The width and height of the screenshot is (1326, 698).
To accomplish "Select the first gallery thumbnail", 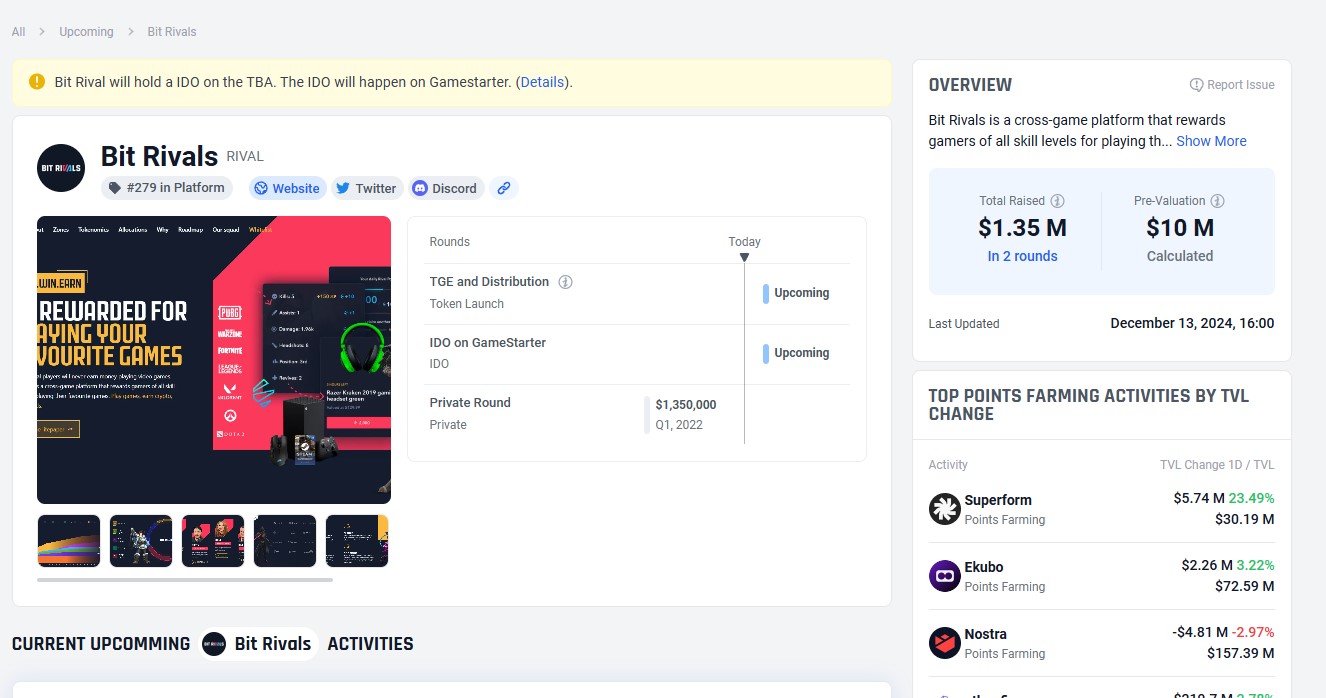I will pos(69,541).
